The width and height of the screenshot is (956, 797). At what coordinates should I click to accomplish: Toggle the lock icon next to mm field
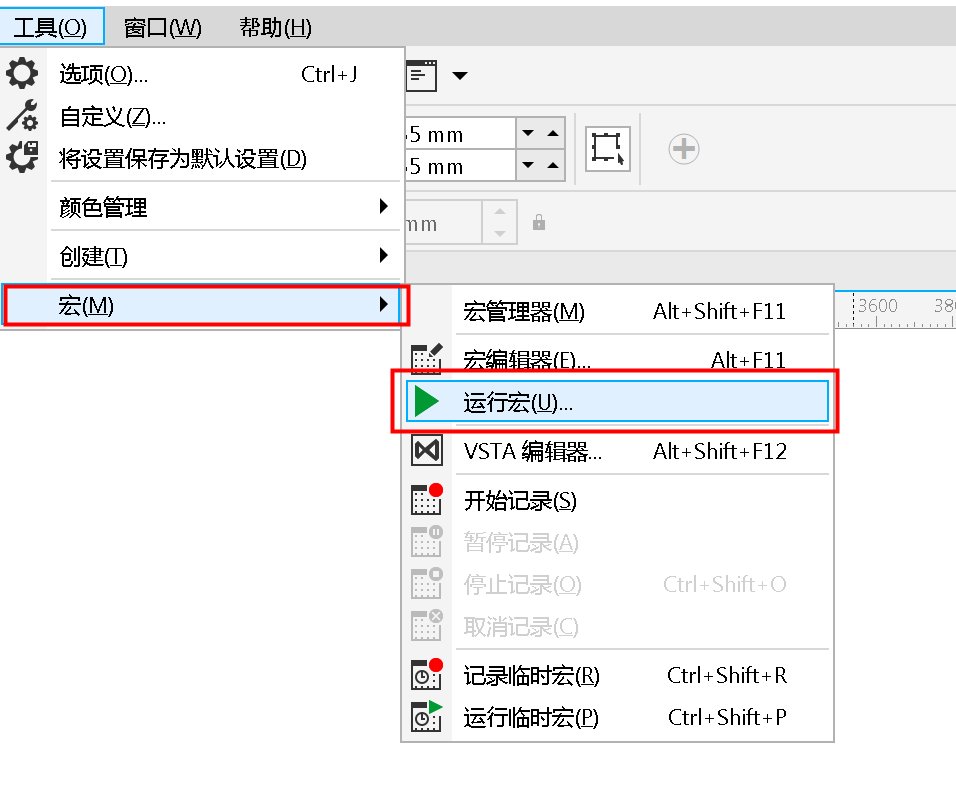(x=538, y=221)
